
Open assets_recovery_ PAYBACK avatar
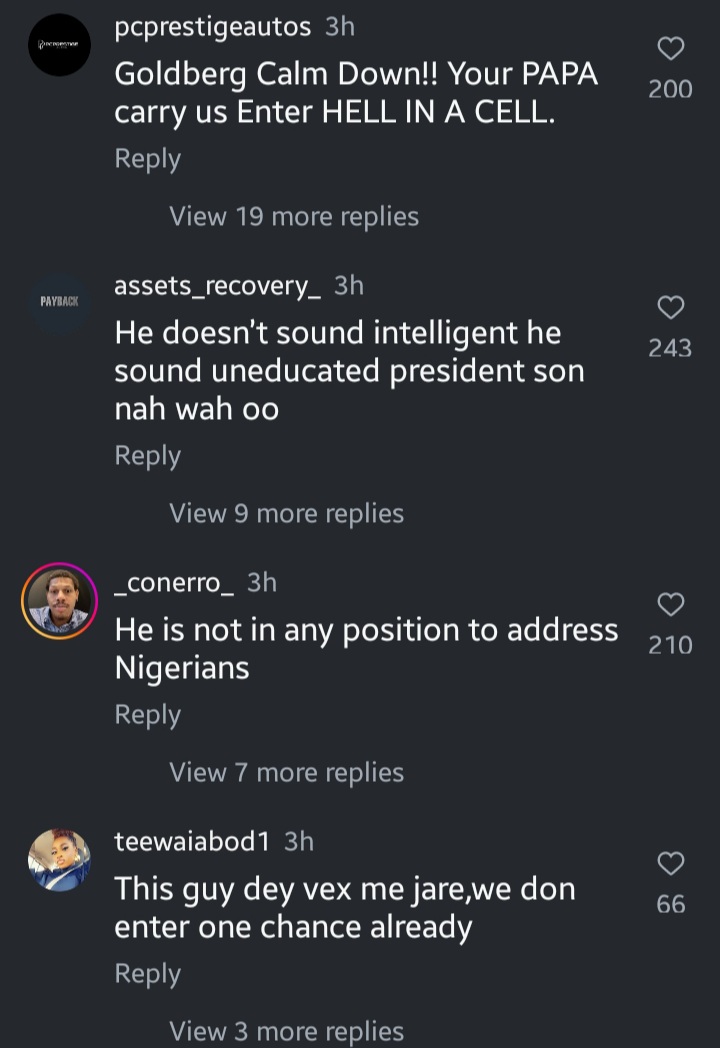coord(60,302)
